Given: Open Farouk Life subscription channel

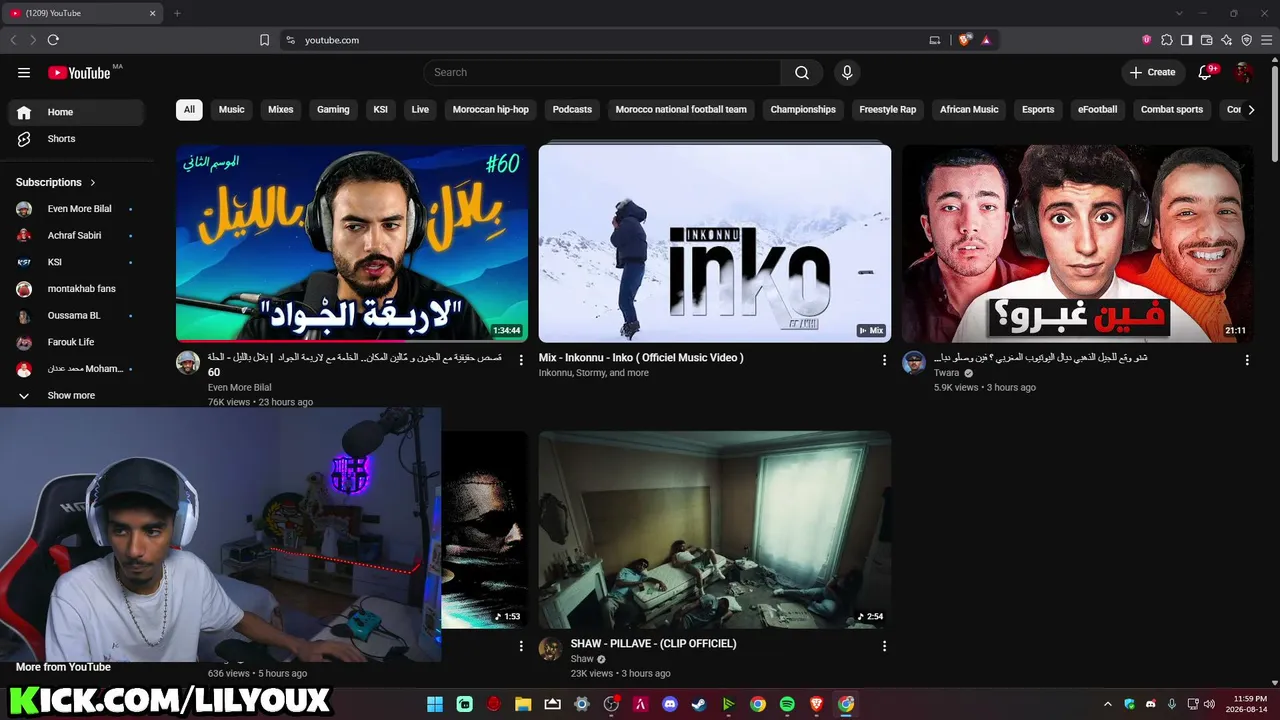Looking at the screenshot, I should pyautogui.click(x=76, y=342).
